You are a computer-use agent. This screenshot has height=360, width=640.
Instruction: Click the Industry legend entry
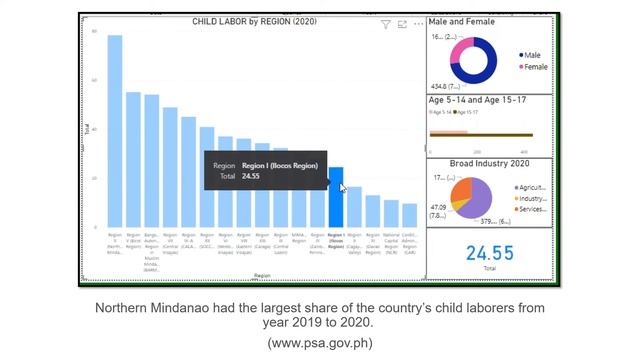point(530,198)
